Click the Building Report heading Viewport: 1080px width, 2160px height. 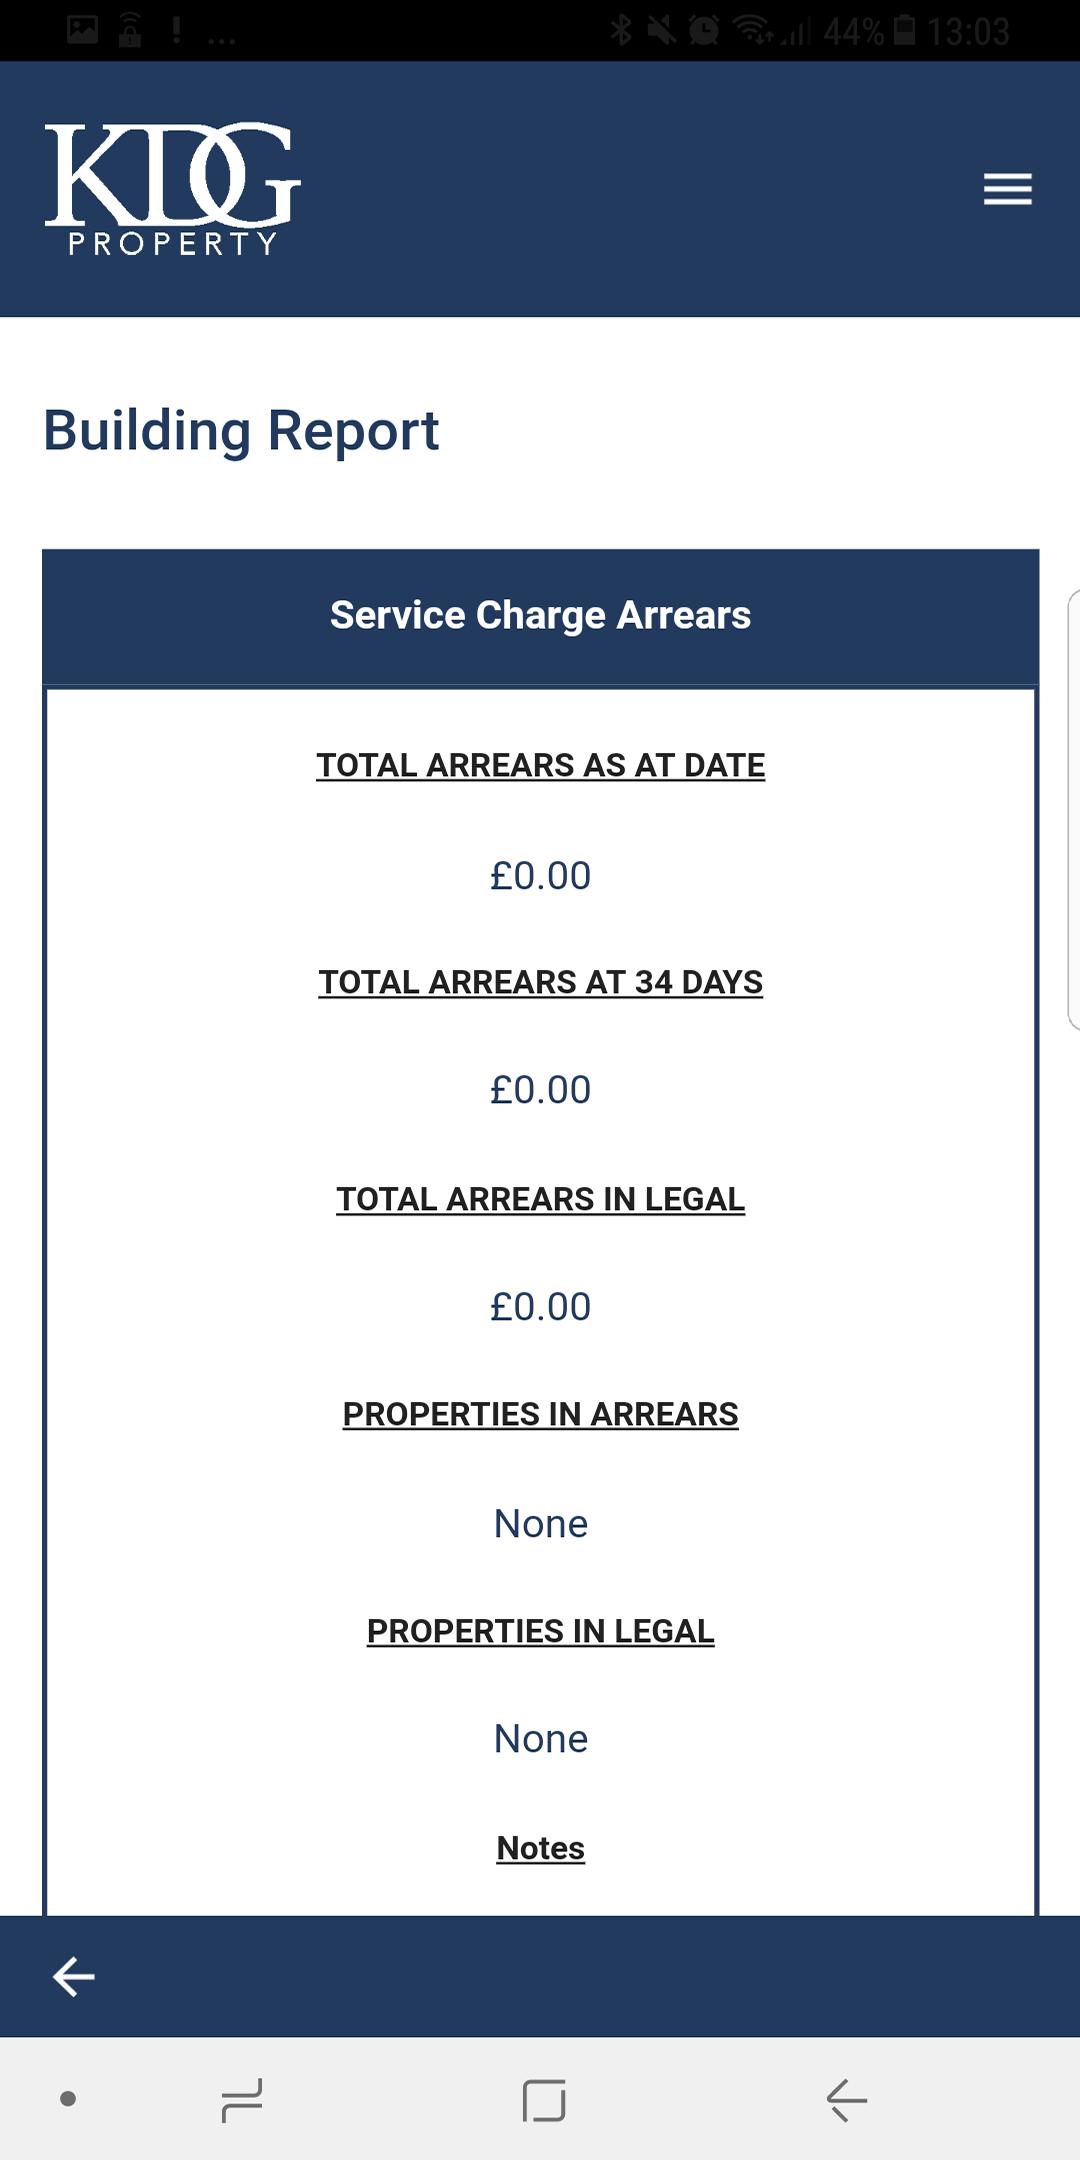point(241,431)
